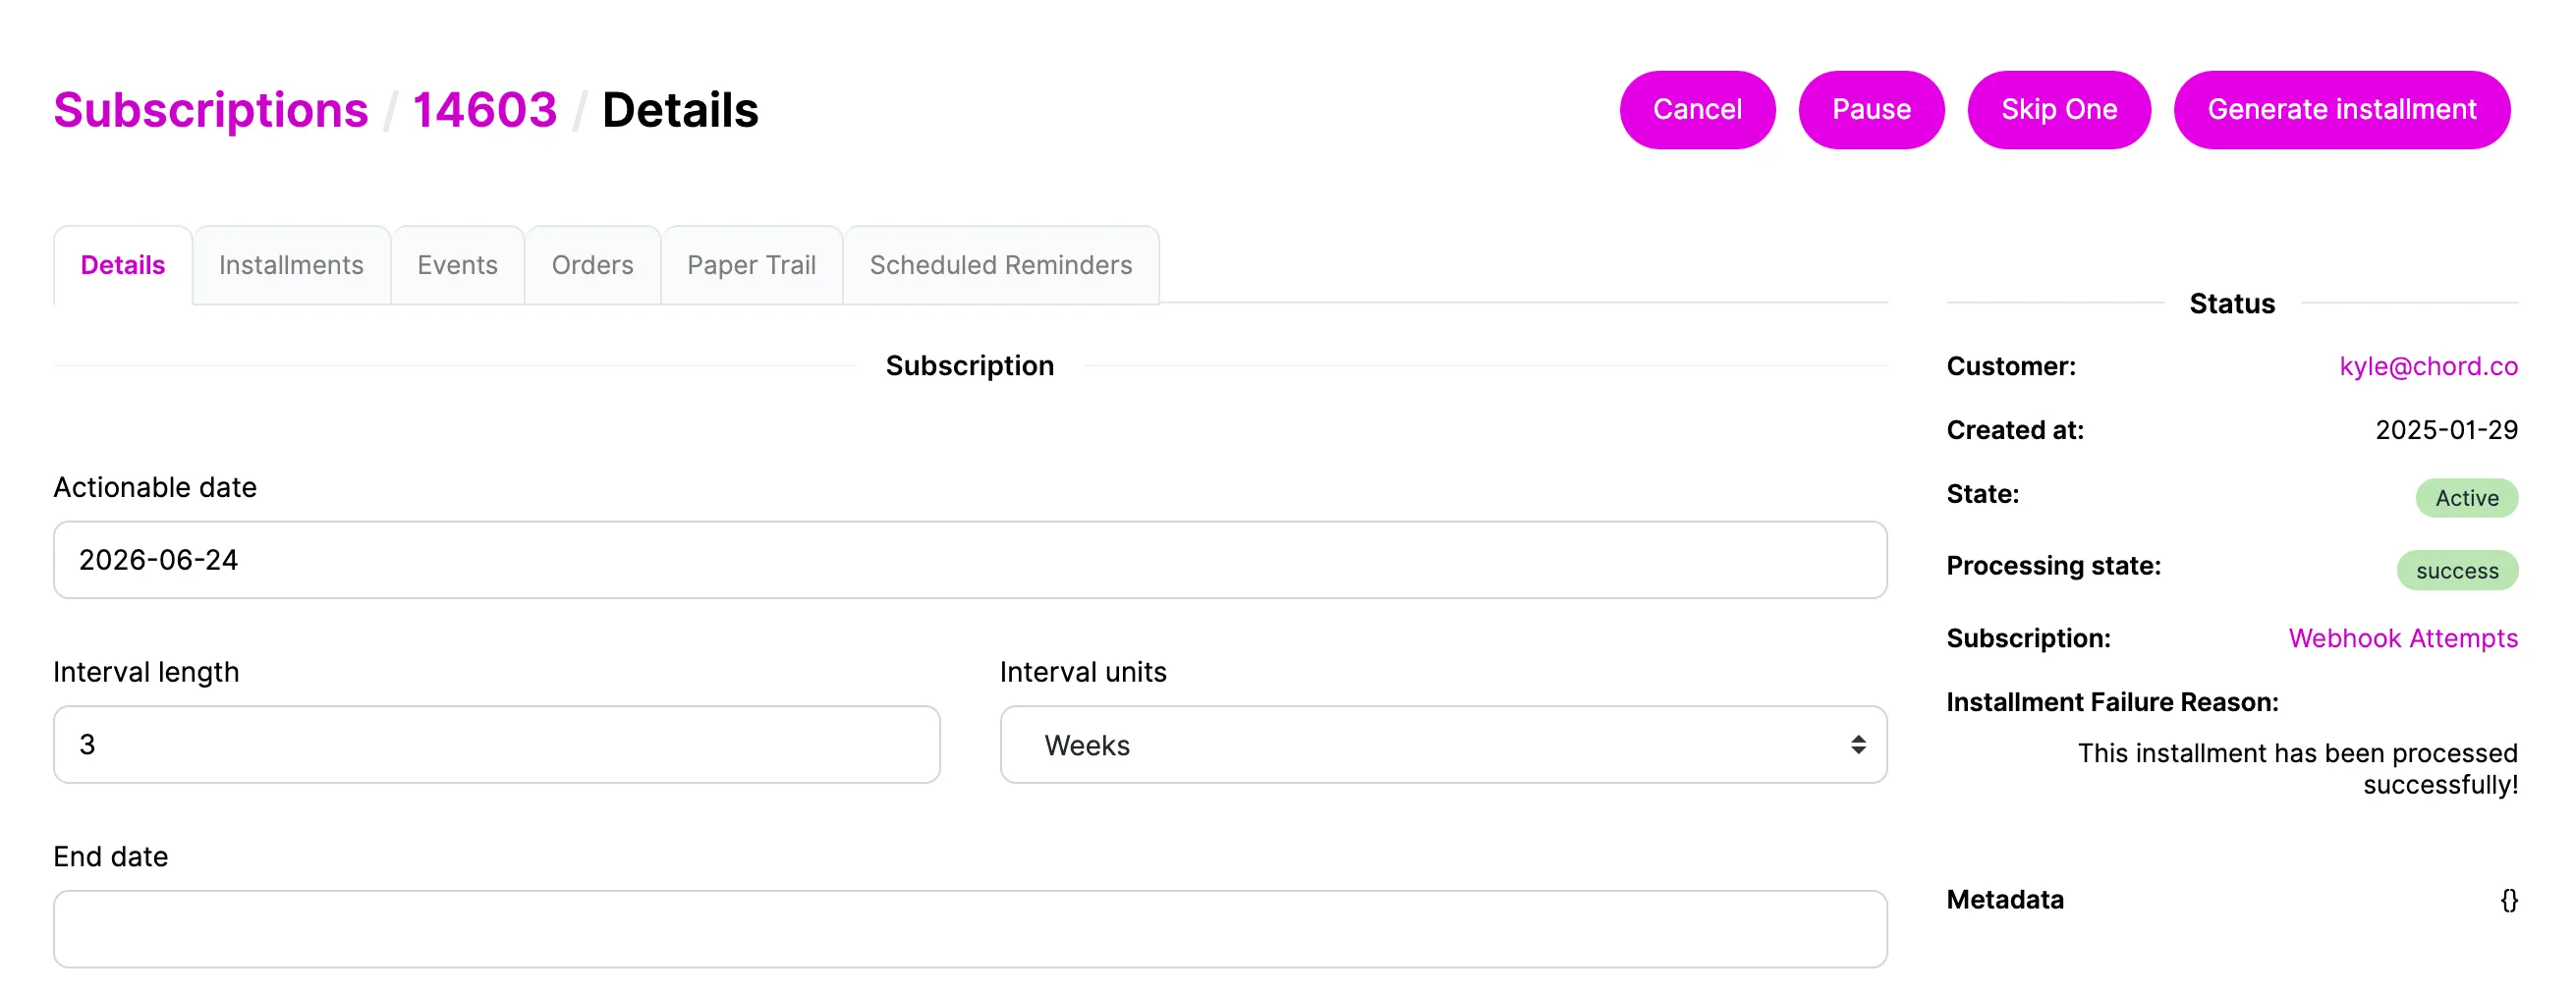Click the Details page title text

(680, 110)
